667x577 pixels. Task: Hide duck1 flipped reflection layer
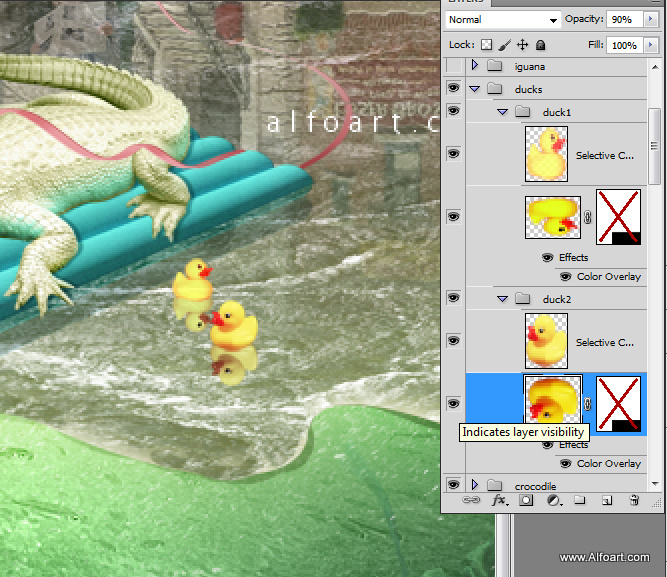453,217
